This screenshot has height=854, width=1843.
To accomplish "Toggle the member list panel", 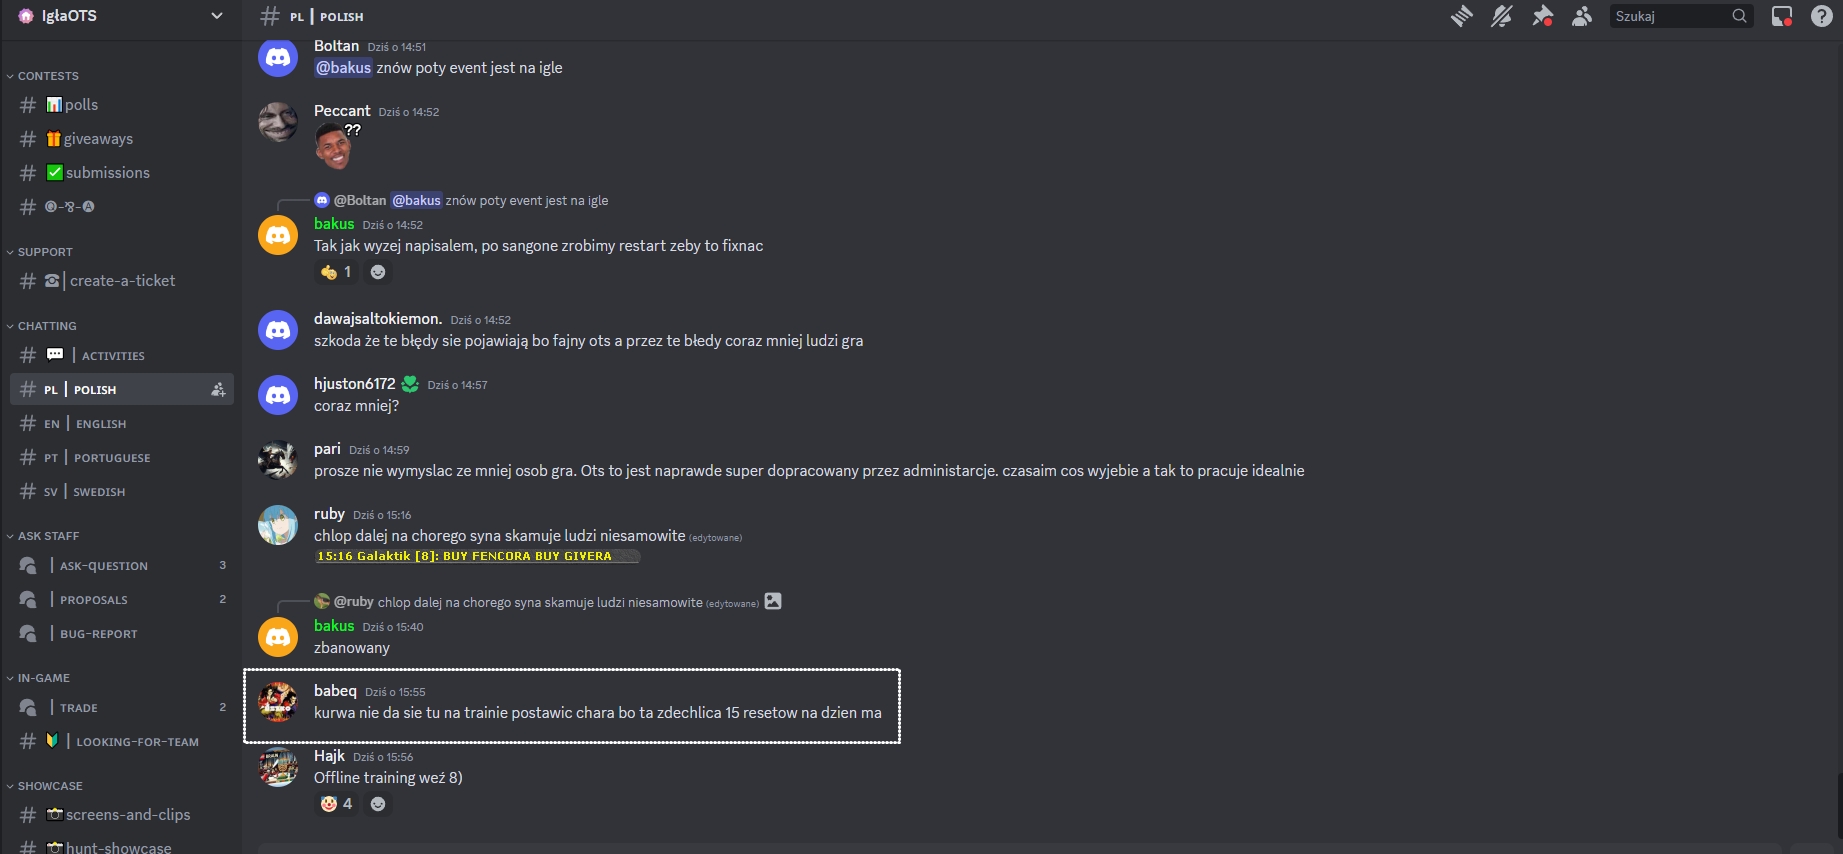I will tap(1582, 16).
